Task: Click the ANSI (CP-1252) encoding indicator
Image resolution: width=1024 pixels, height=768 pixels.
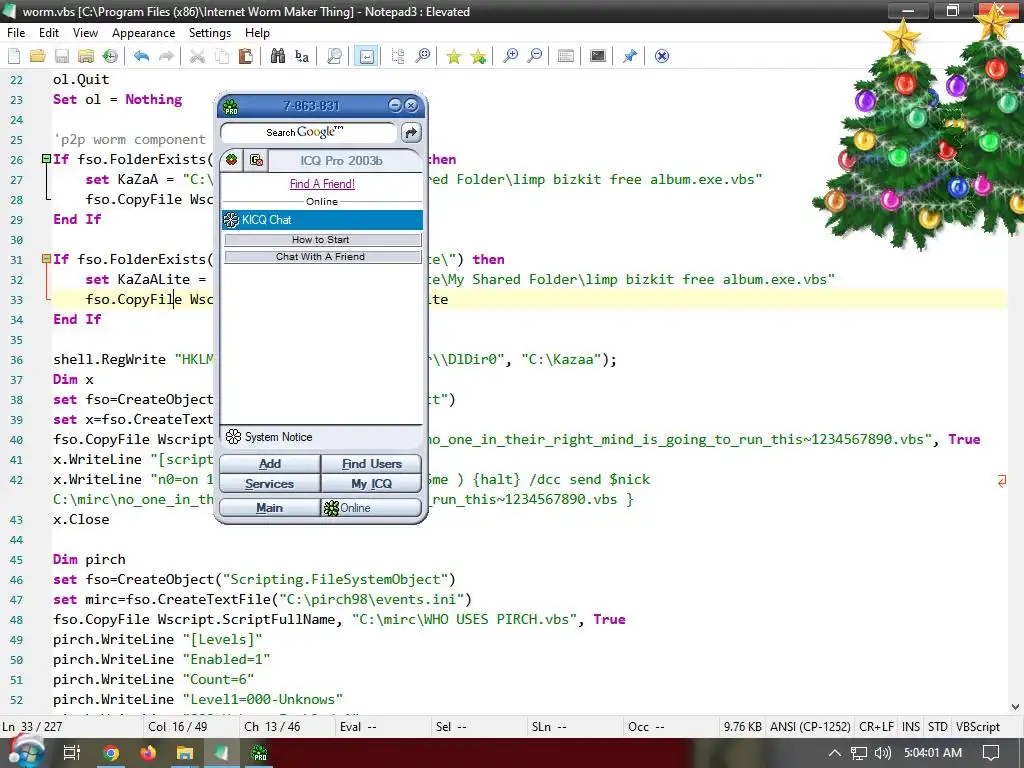Action: pos(810,727)
